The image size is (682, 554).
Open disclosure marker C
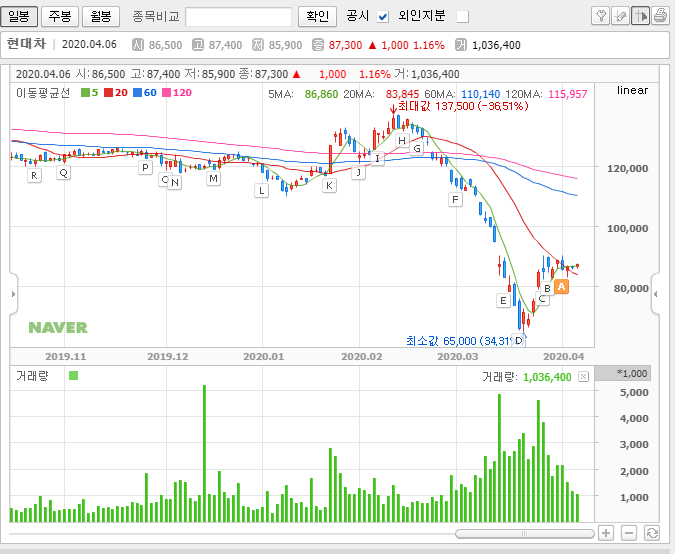pyautogui.click(x=542, y=299)
